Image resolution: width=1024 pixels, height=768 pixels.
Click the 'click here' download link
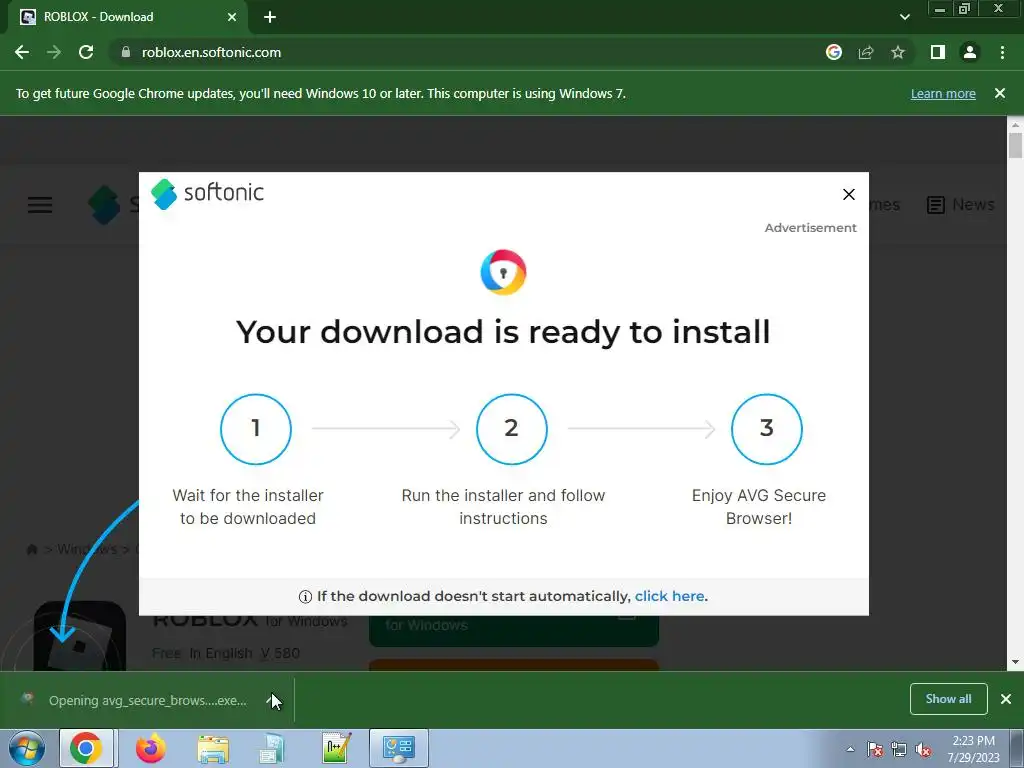coord(669,596)
